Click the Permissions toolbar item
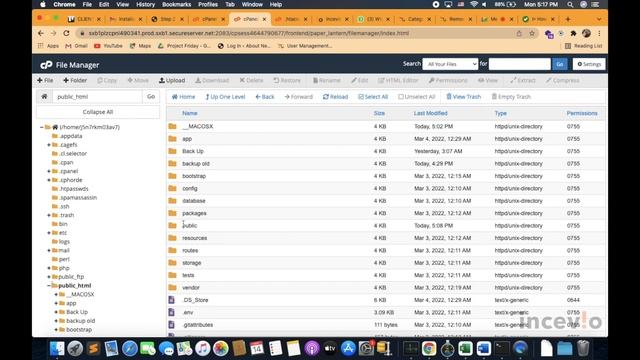The image size is (640, 360). pyautogui.click(x=448, y=80)
